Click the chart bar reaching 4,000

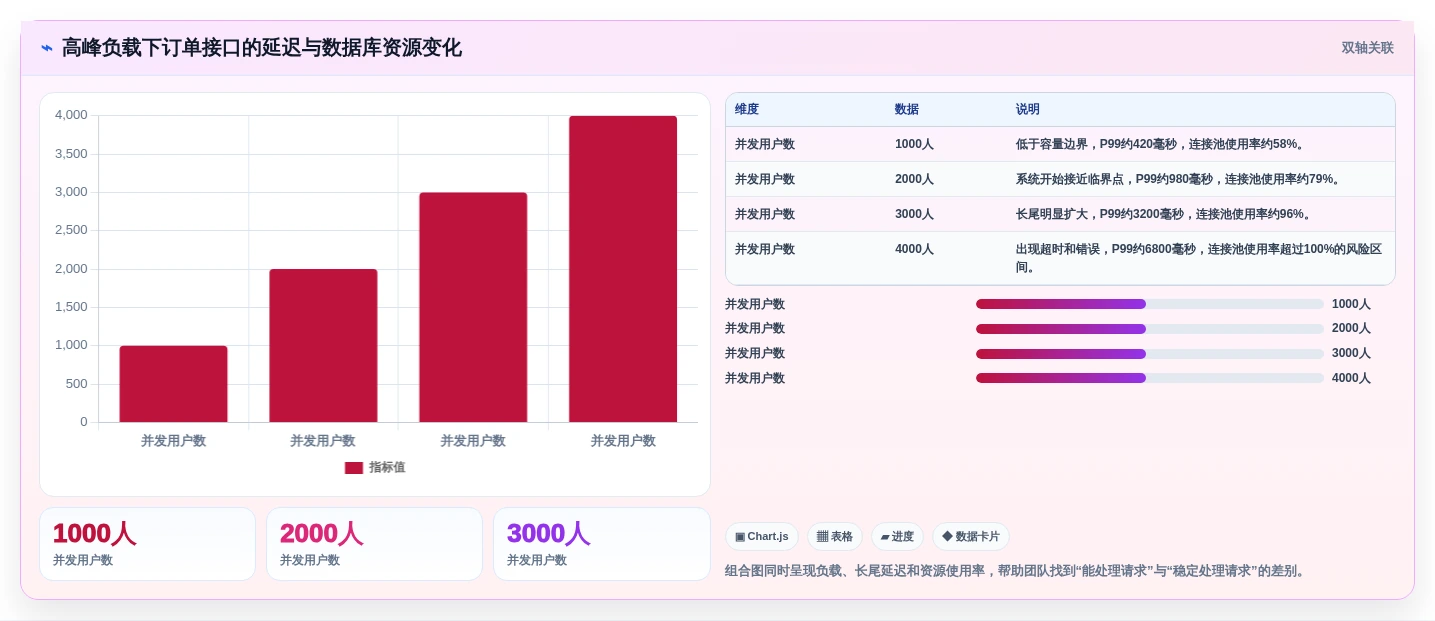tap(623, 269)
